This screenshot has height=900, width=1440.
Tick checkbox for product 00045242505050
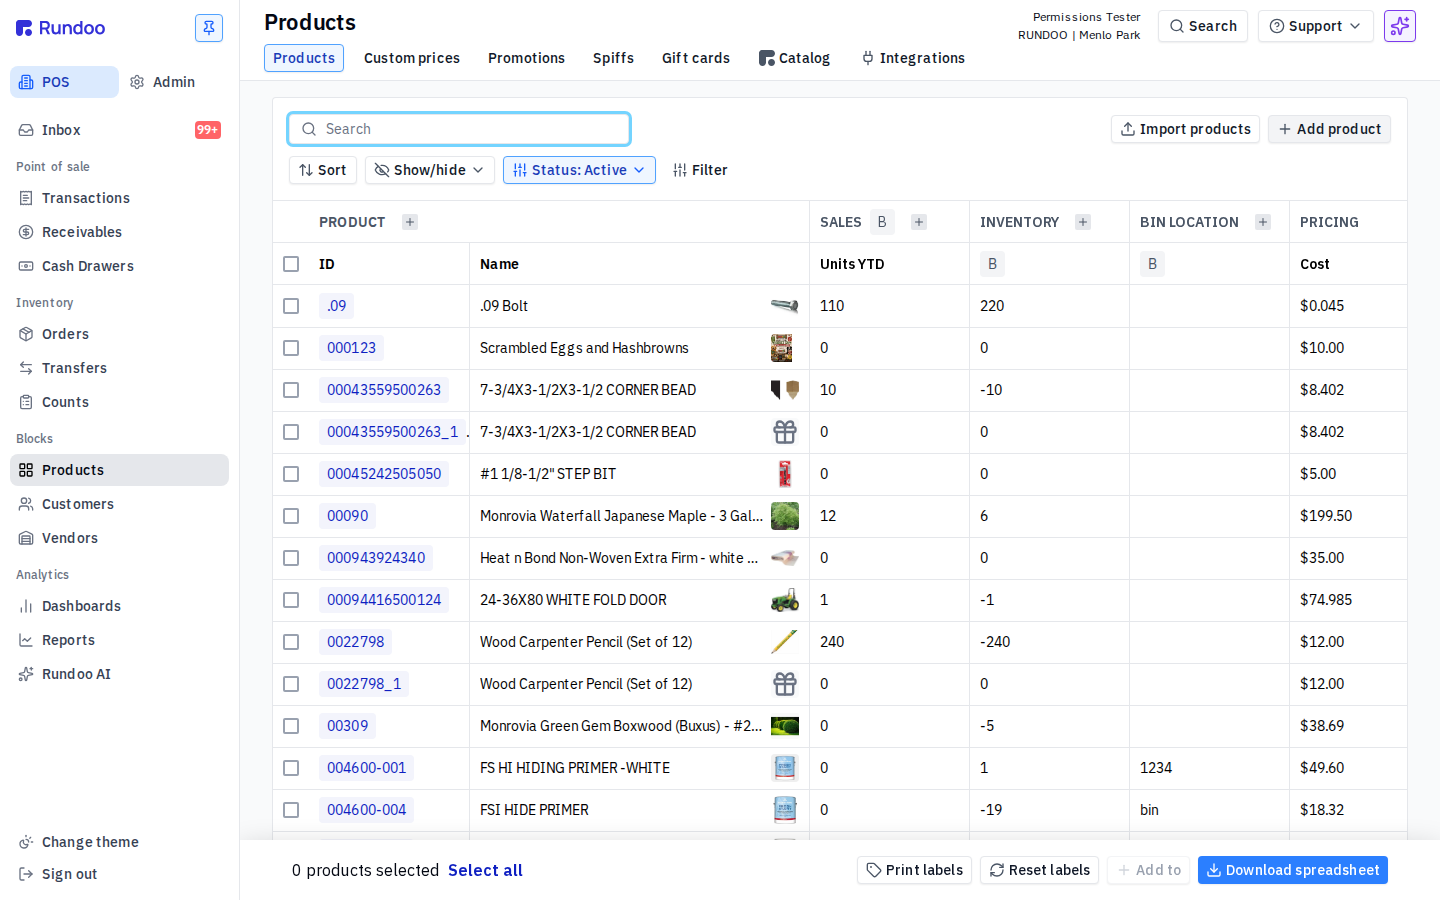point(291,474)
